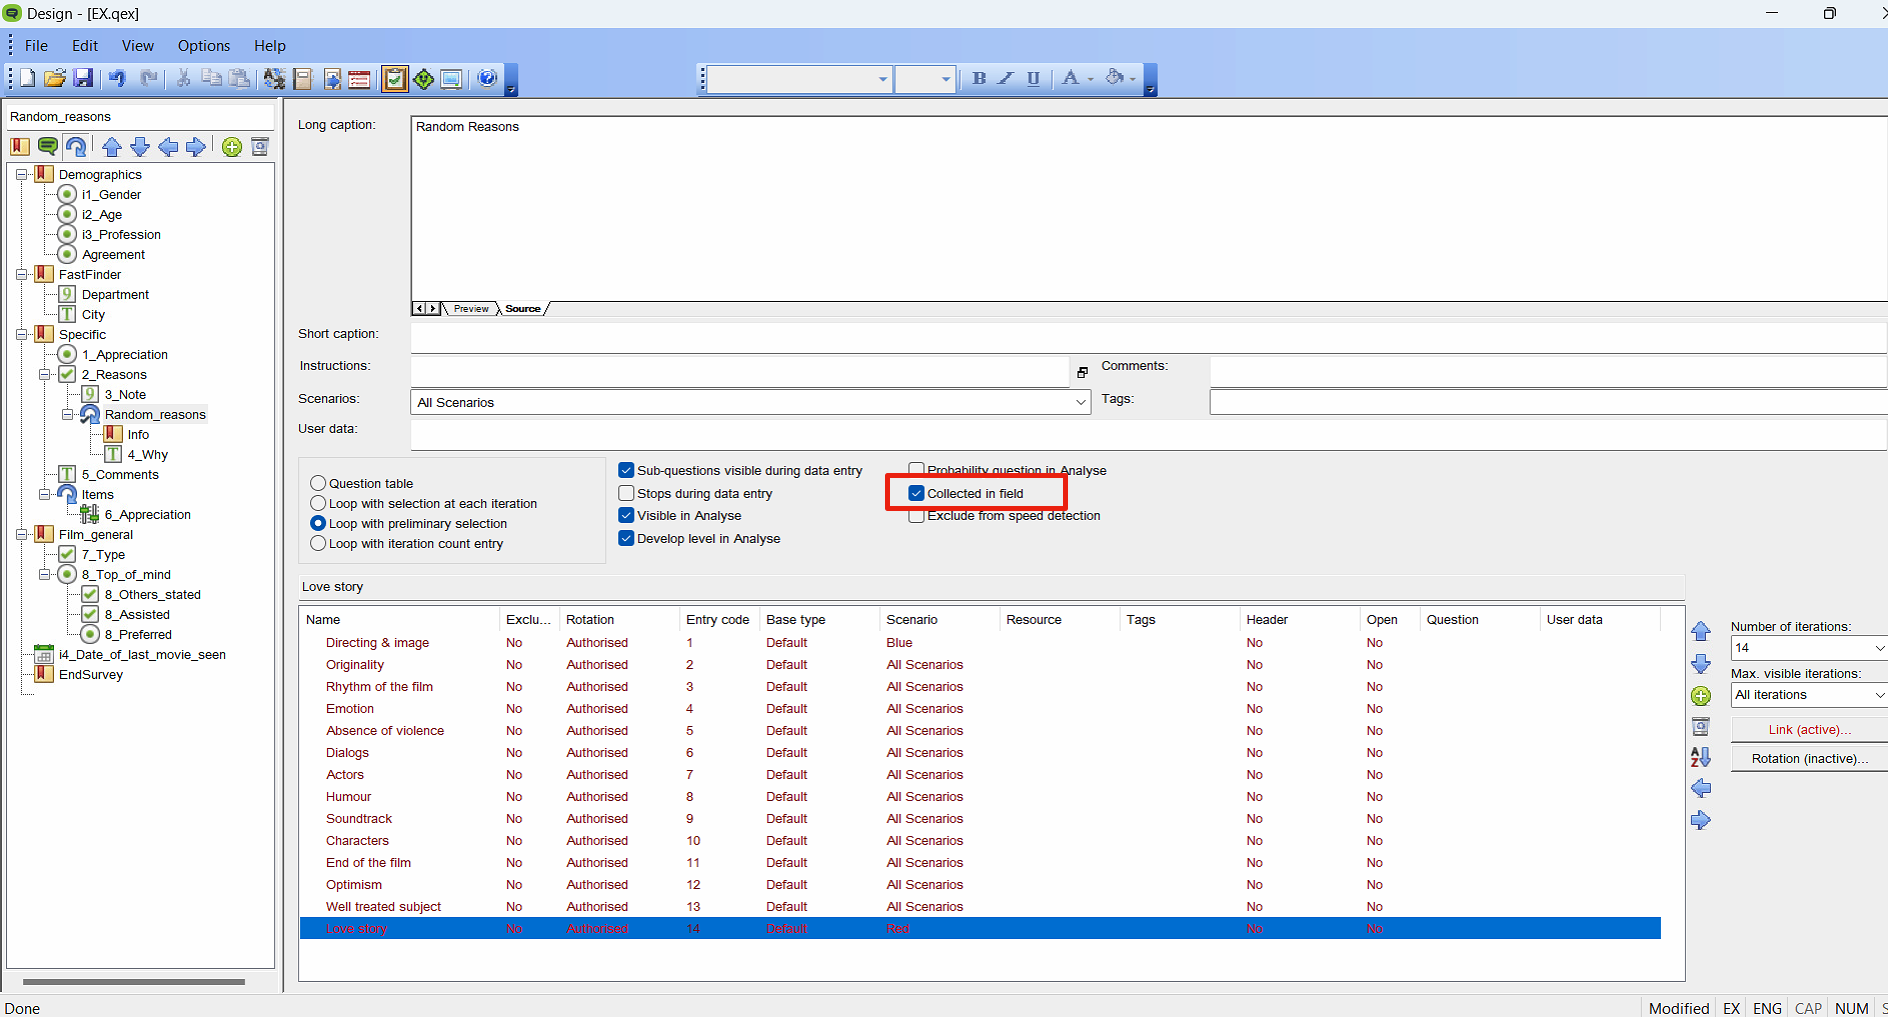The image size is (1888, 1017).
Task: Collapse the FastFinder chapter node
Action: click(x=21, y=274)
